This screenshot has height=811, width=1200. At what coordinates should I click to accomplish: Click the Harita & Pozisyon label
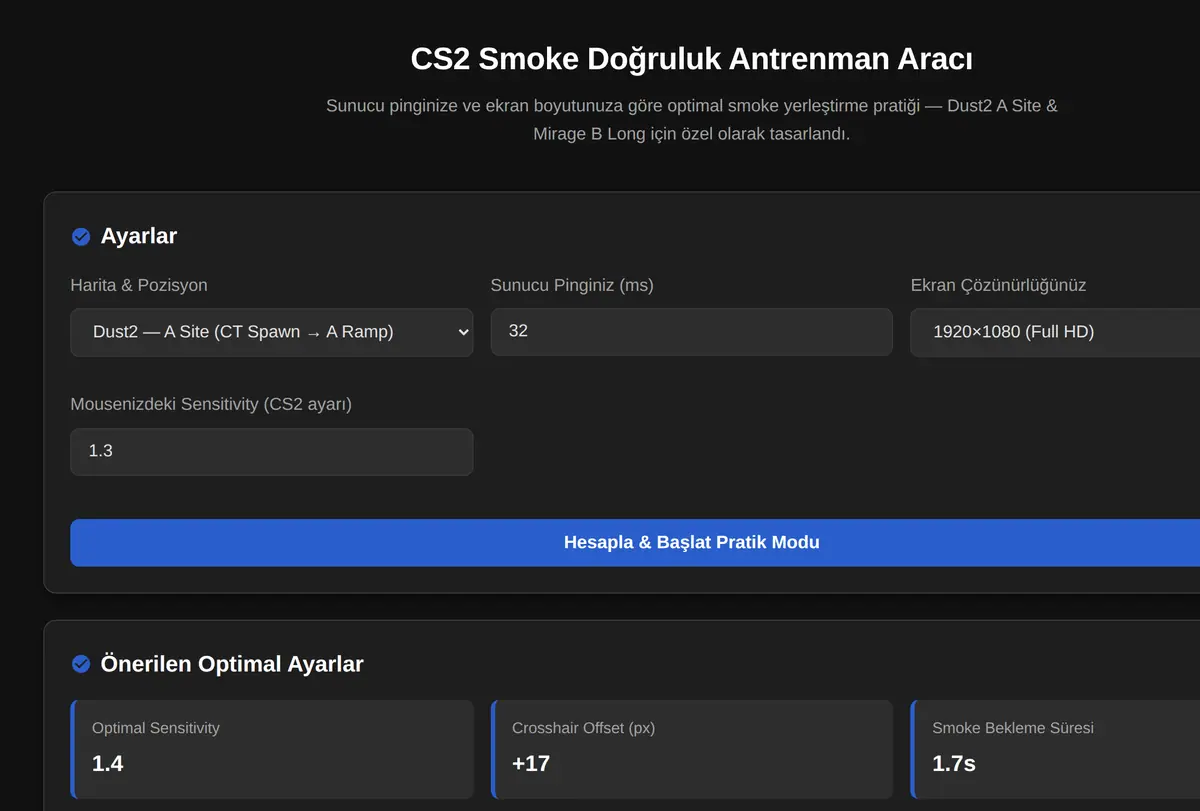pyautogui.click(x=139, y=285)
